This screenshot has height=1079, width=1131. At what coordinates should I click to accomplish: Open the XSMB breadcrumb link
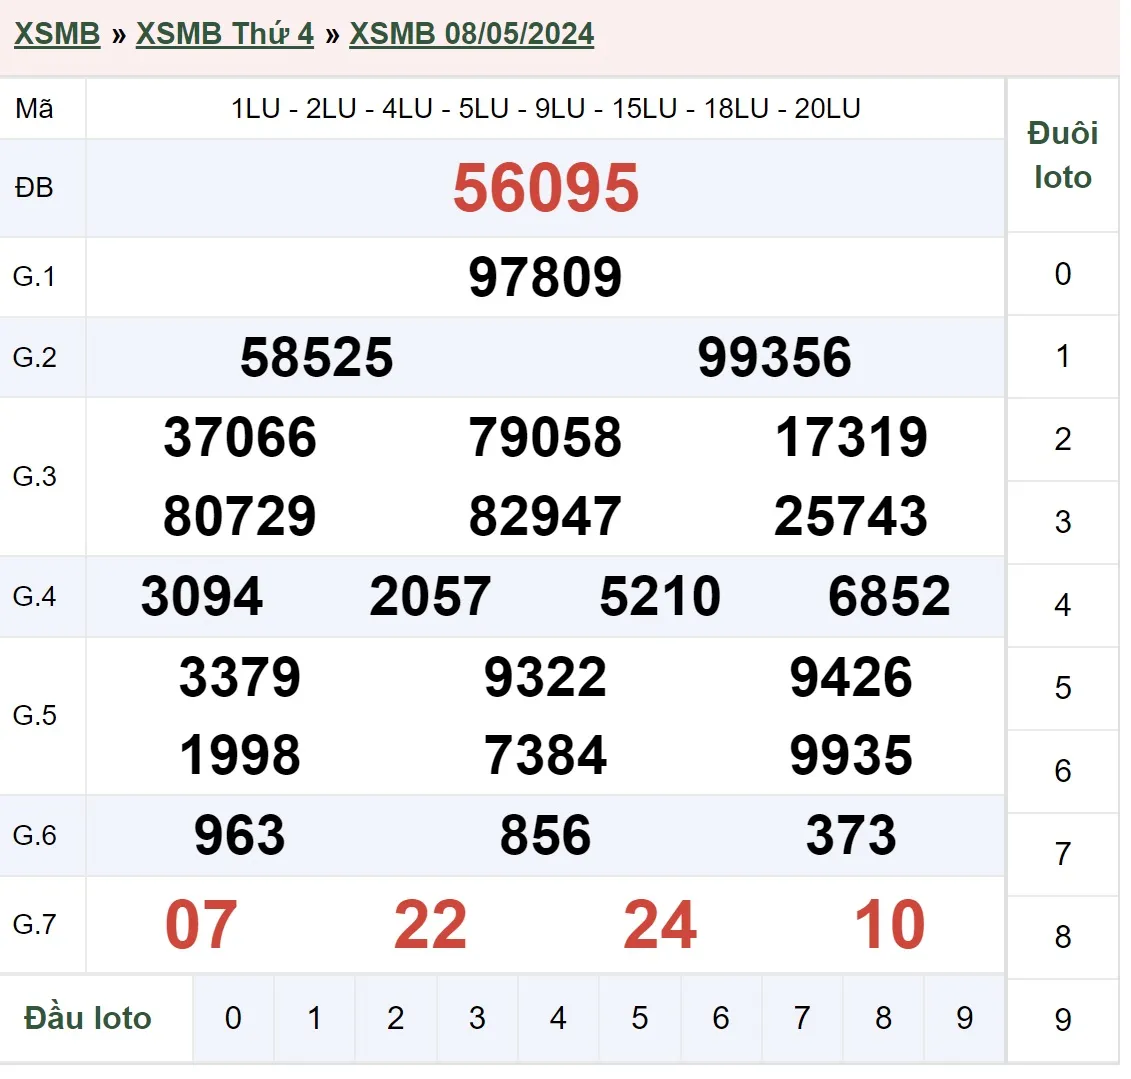click(x=57, y=34)
